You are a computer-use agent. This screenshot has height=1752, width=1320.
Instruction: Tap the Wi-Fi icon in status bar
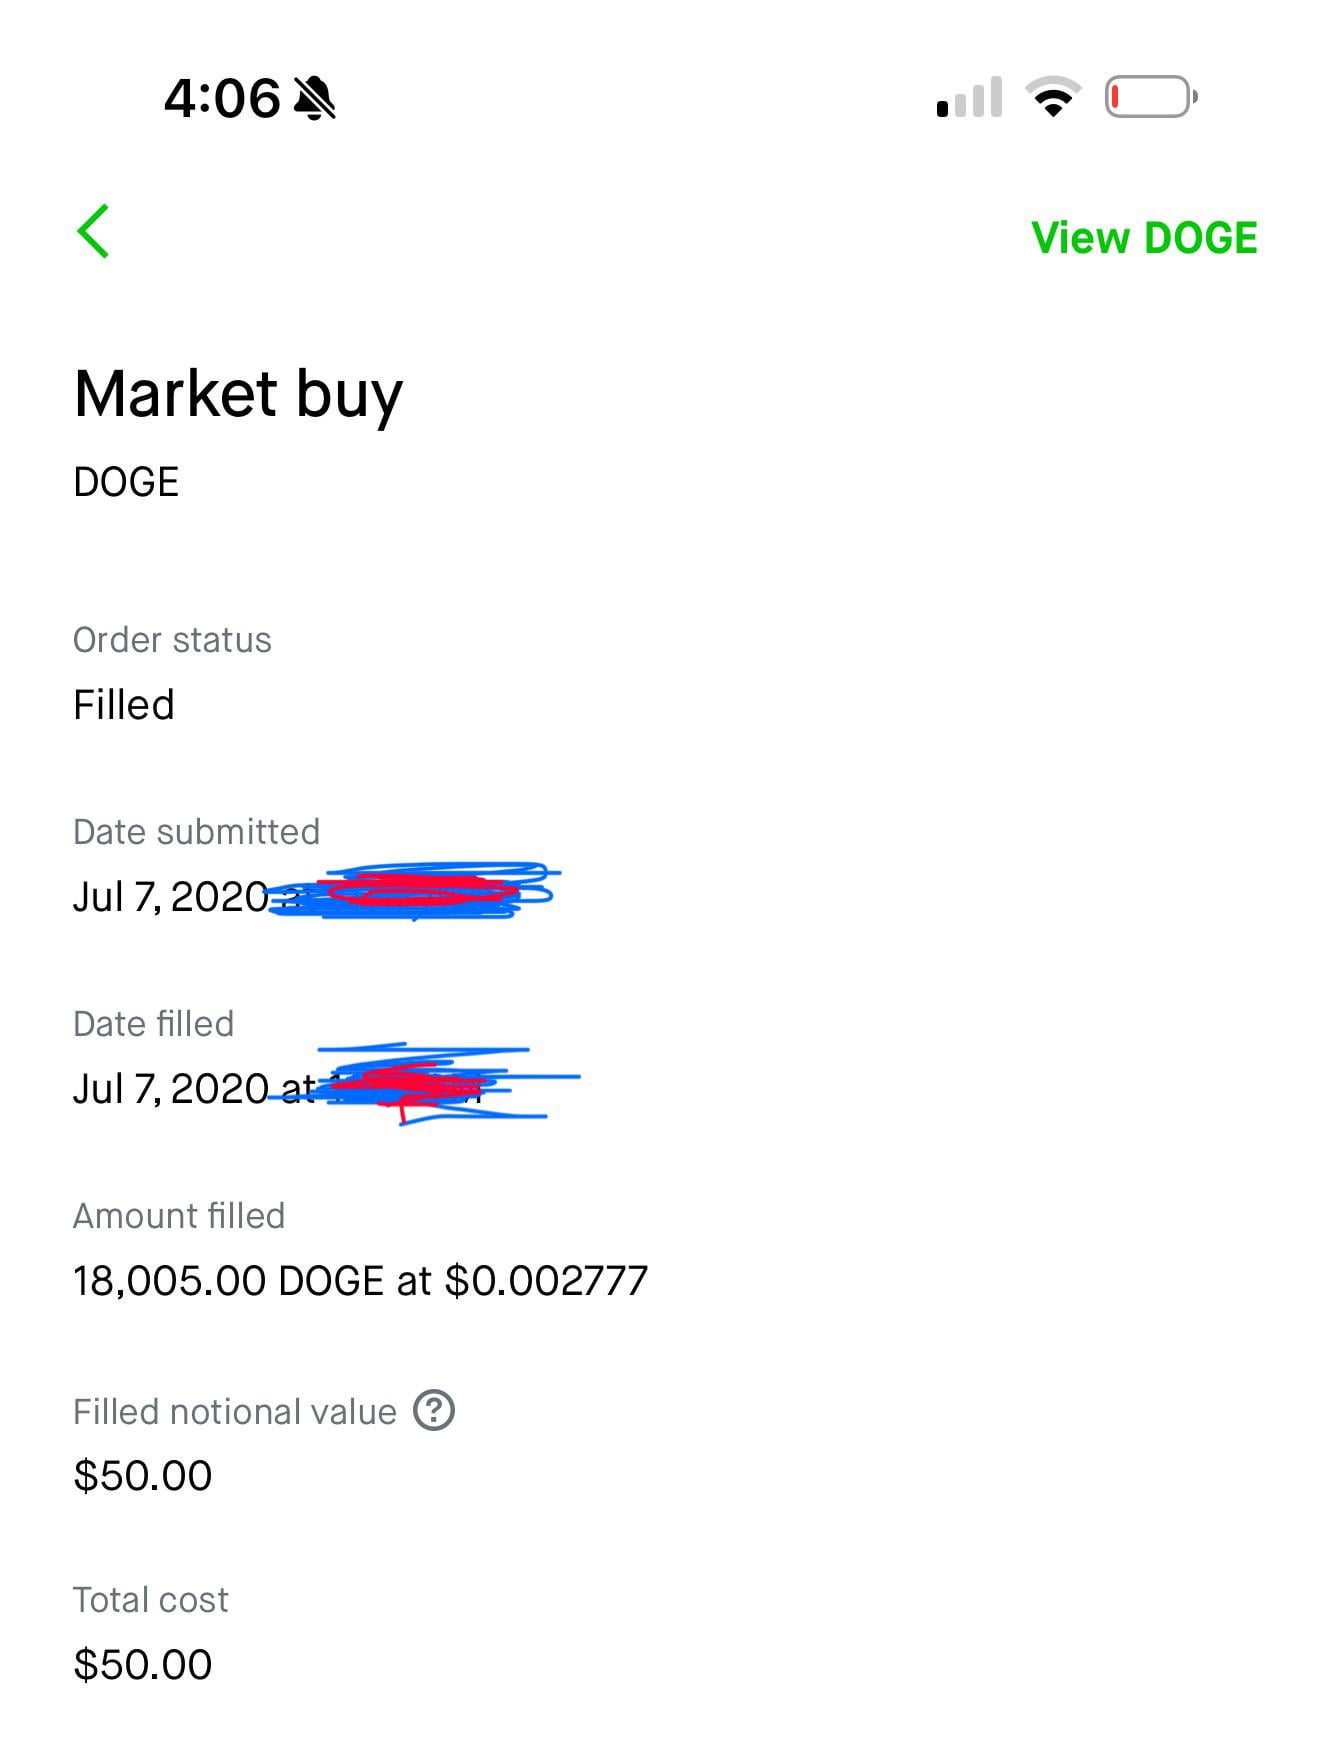click(x=1052, y=97)
